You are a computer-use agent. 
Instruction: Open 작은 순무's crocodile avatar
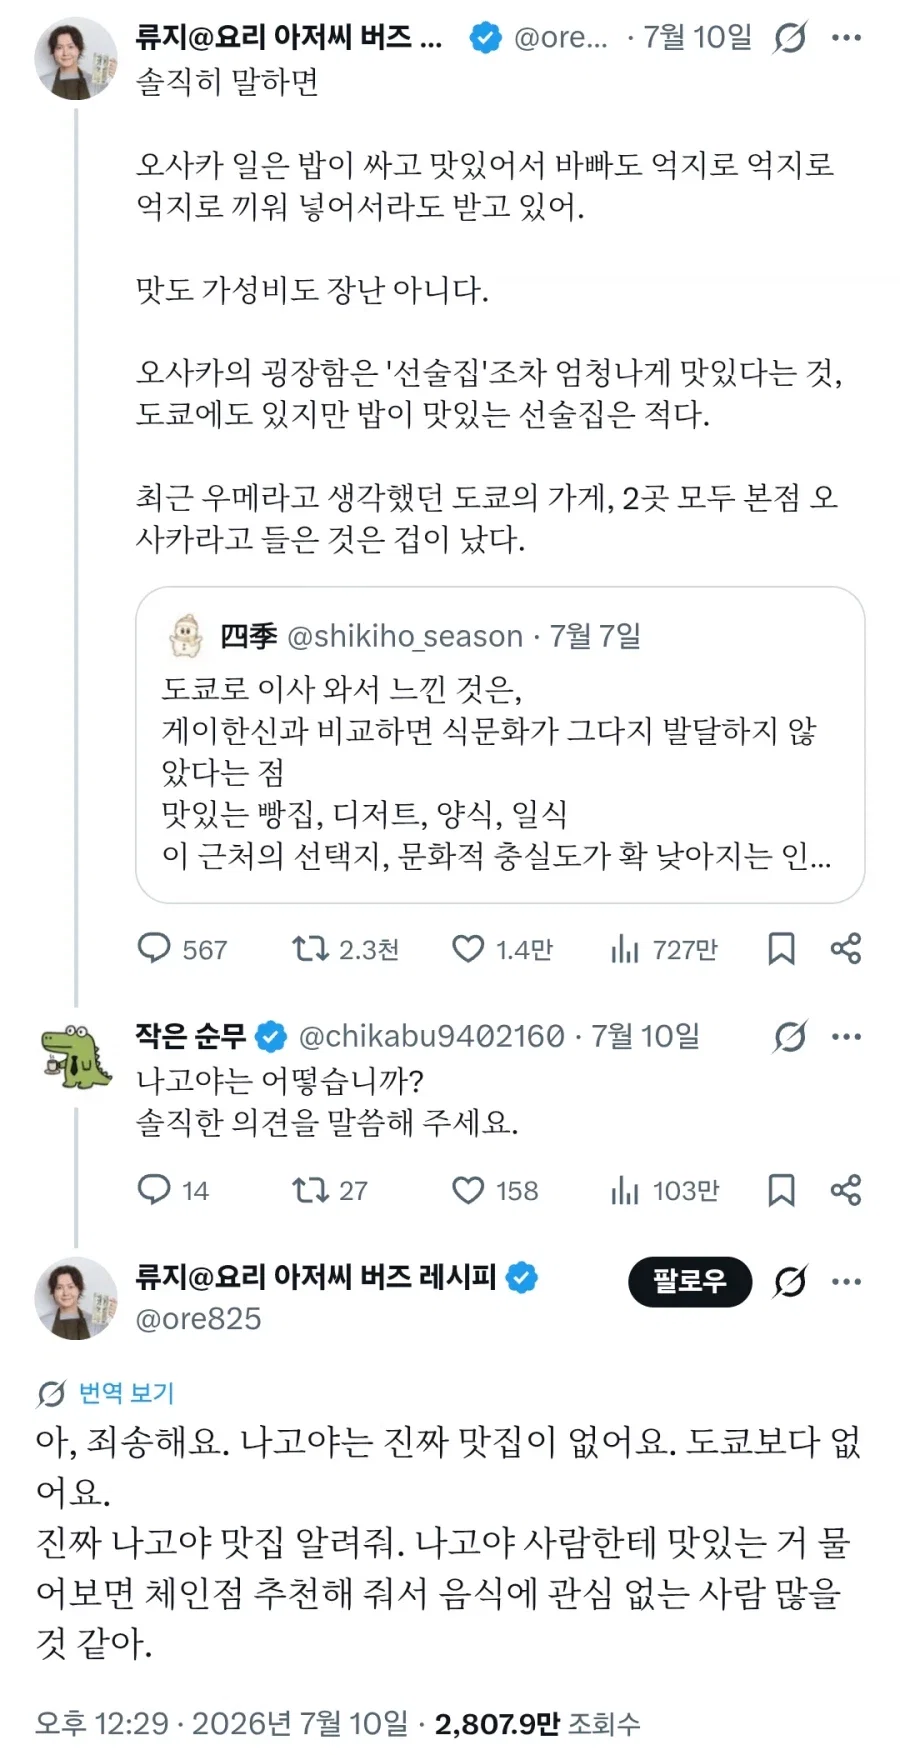[x=76, y=1056]
